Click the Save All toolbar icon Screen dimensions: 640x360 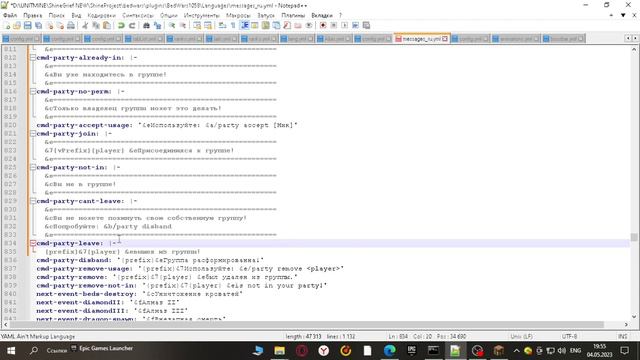(38, 25)
